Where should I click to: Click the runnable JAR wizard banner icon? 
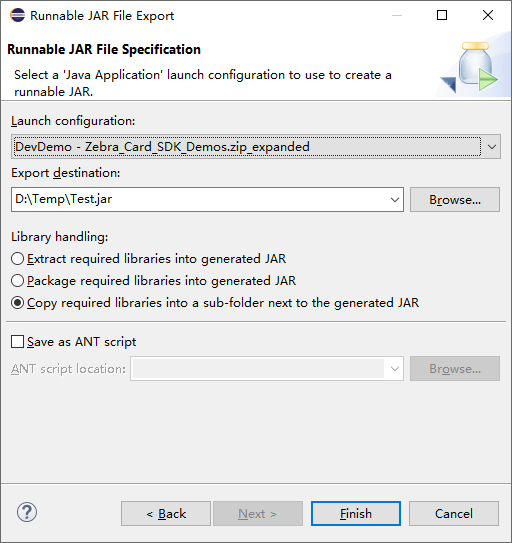tap(469, 68)
